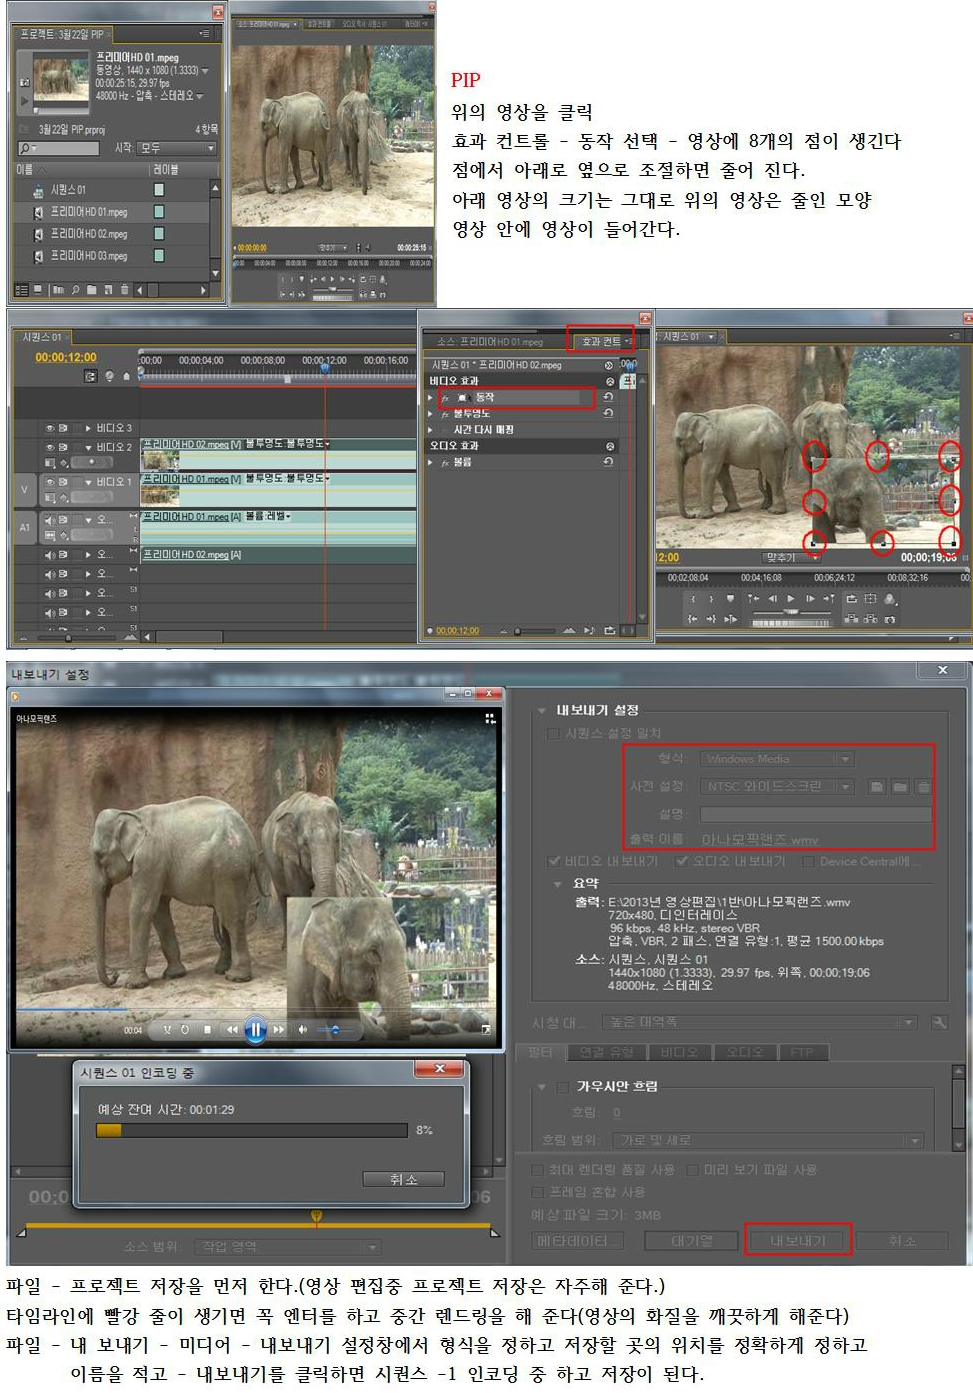
Task: Toggle eye visibility for track 비디오 3
Action: point(50,428)
